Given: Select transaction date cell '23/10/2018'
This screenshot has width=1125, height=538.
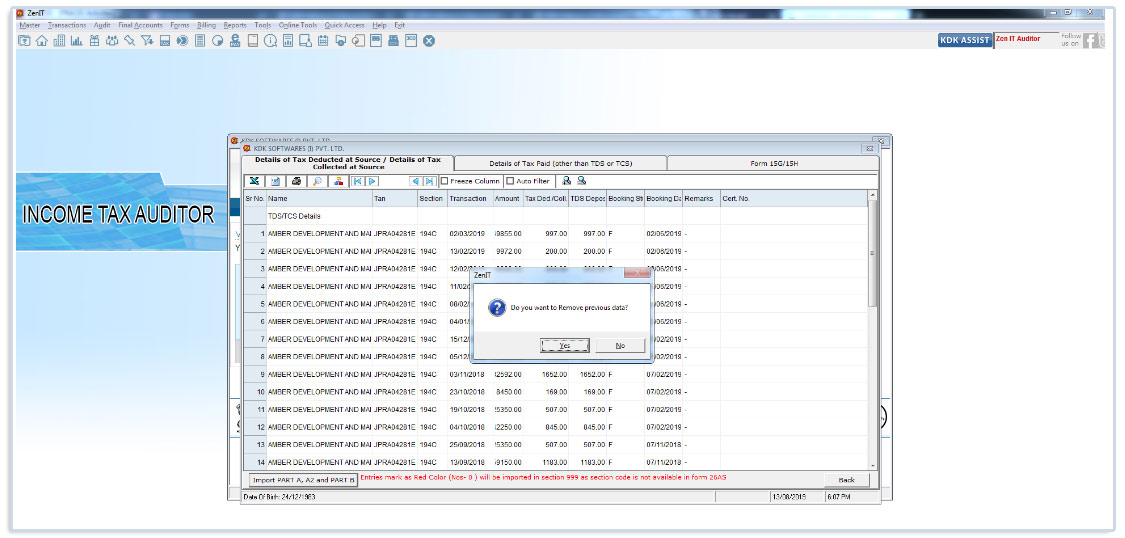Looking at the screenshot, I should click(x=468, y=392).
